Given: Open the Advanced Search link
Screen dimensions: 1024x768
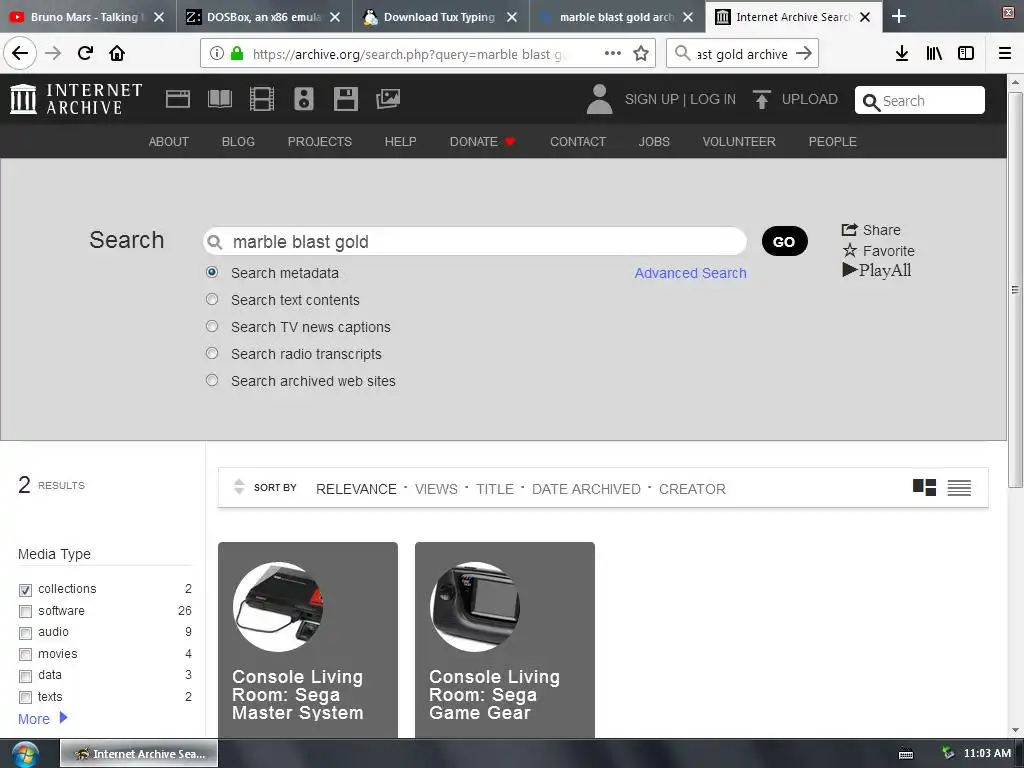Looking at the screenshot, I should (x=690, y=273).
